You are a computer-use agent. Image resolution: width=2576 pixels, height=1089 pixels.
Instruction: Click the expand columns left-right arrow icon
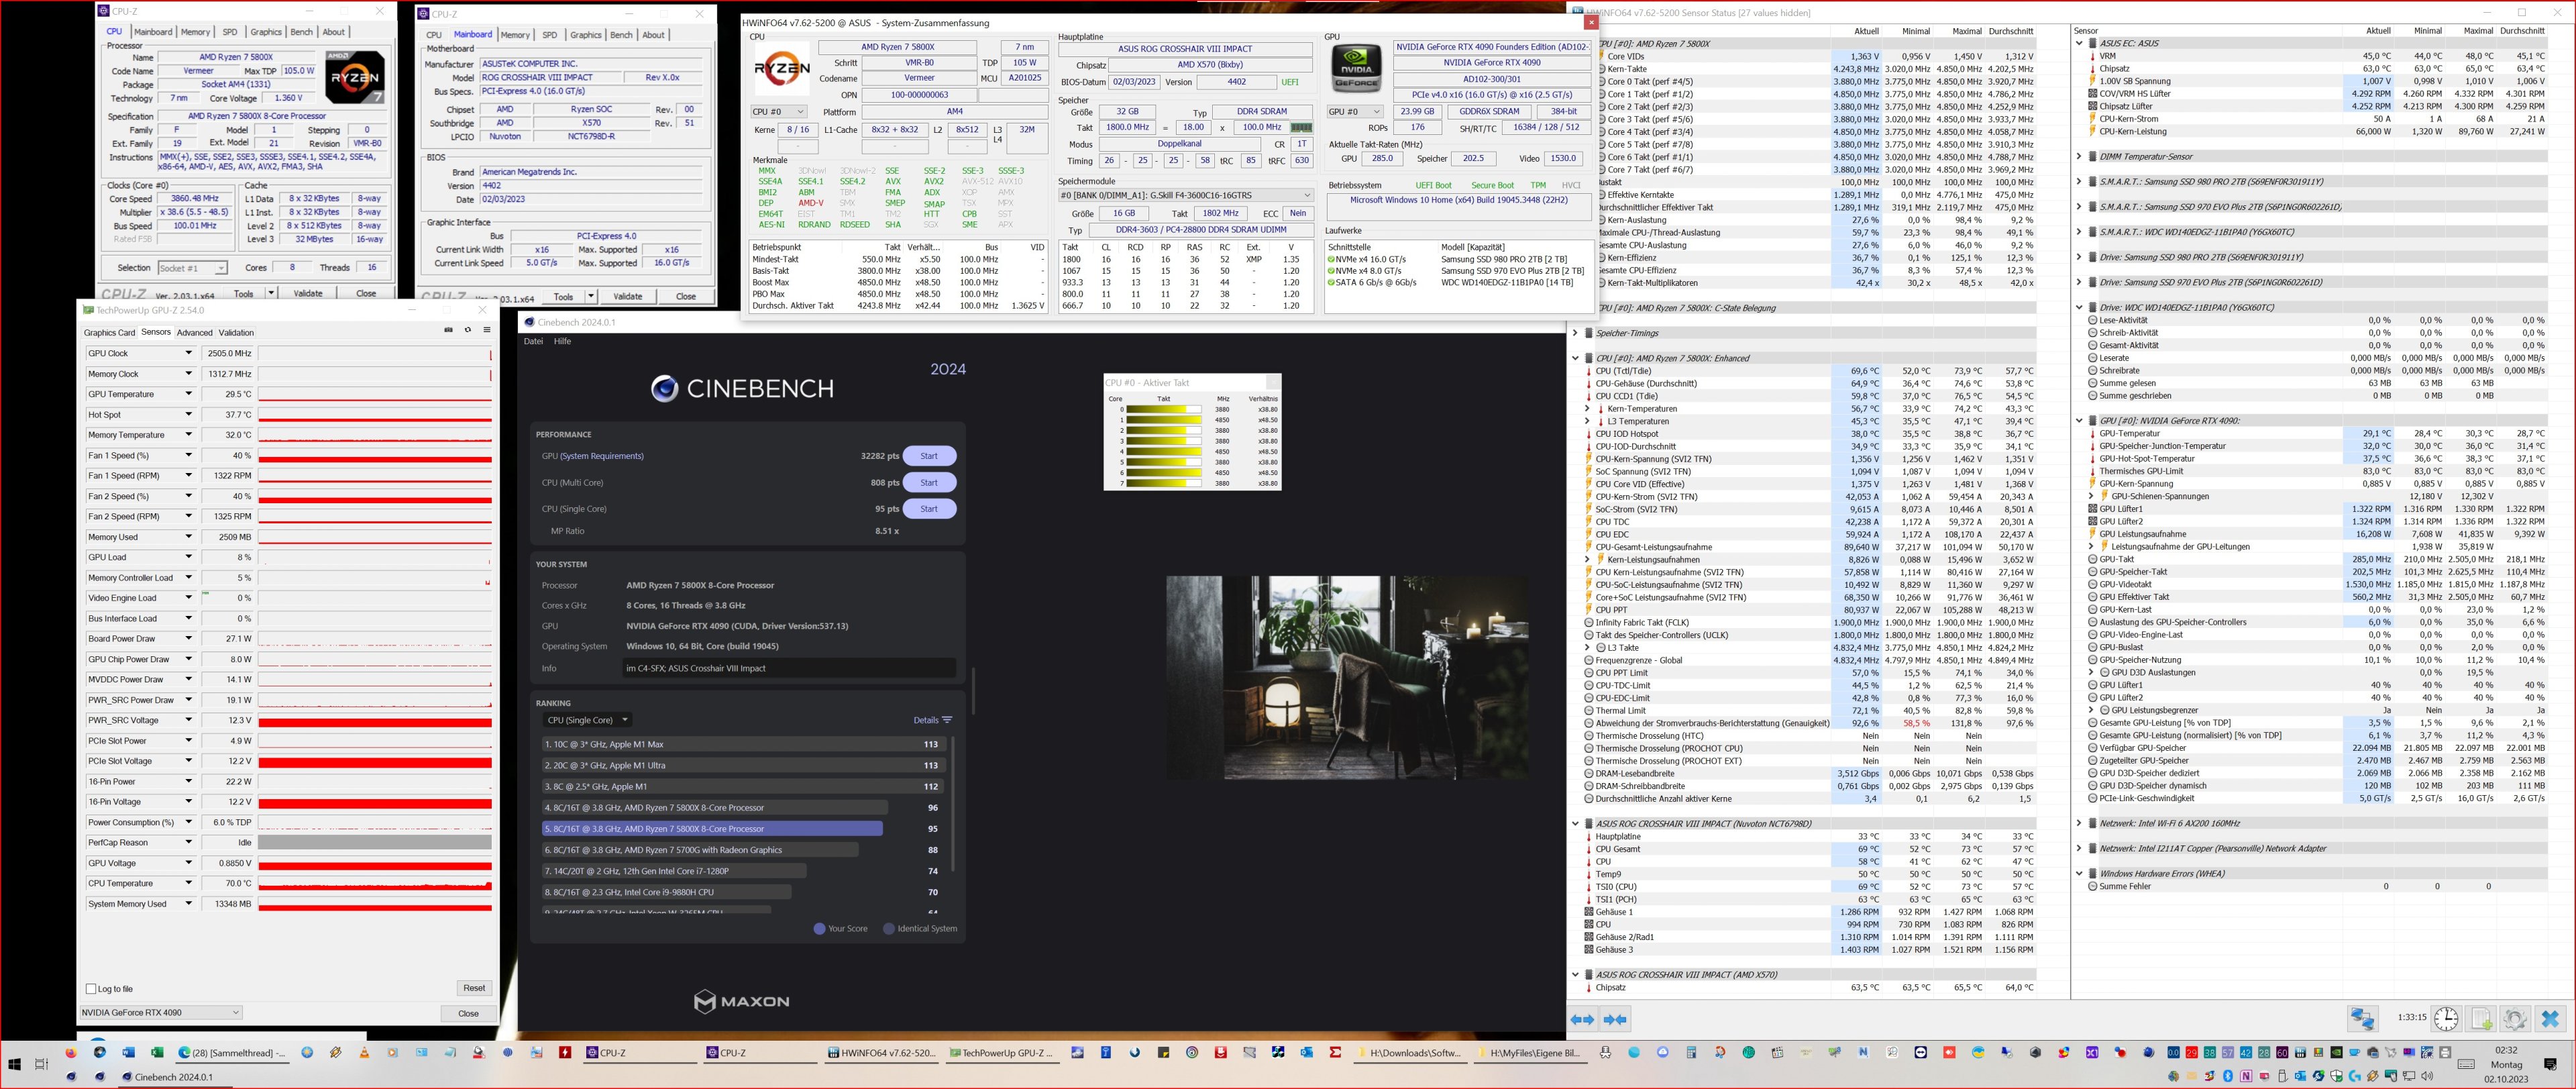click(1583, 1020)
